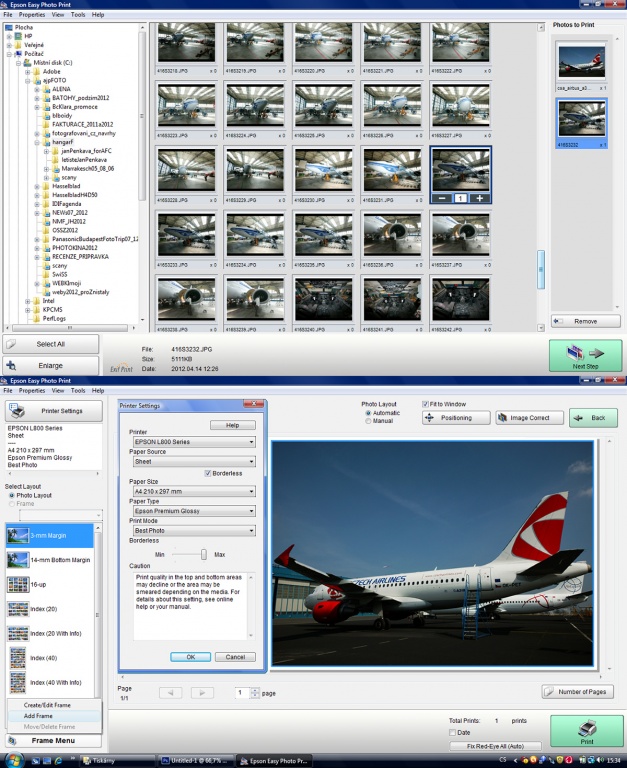Open Properties menu in print layout window
This screenshot has width=627, height=768.
click(32, 390)
